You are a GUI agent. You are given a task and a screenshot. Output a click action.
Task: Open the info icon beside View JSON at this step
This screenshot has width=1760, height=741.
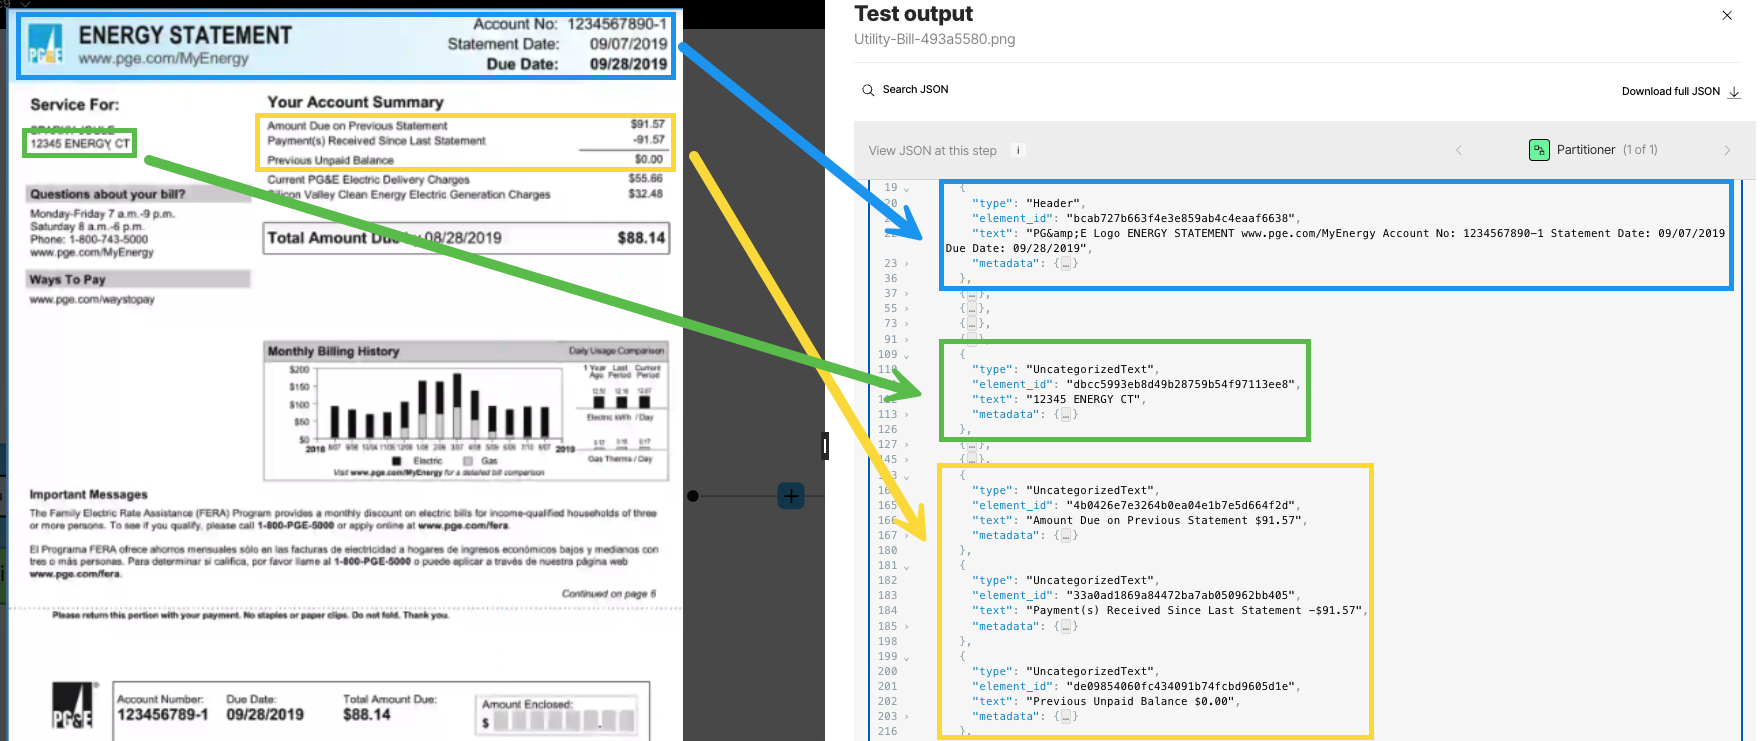pos(1018,150)
